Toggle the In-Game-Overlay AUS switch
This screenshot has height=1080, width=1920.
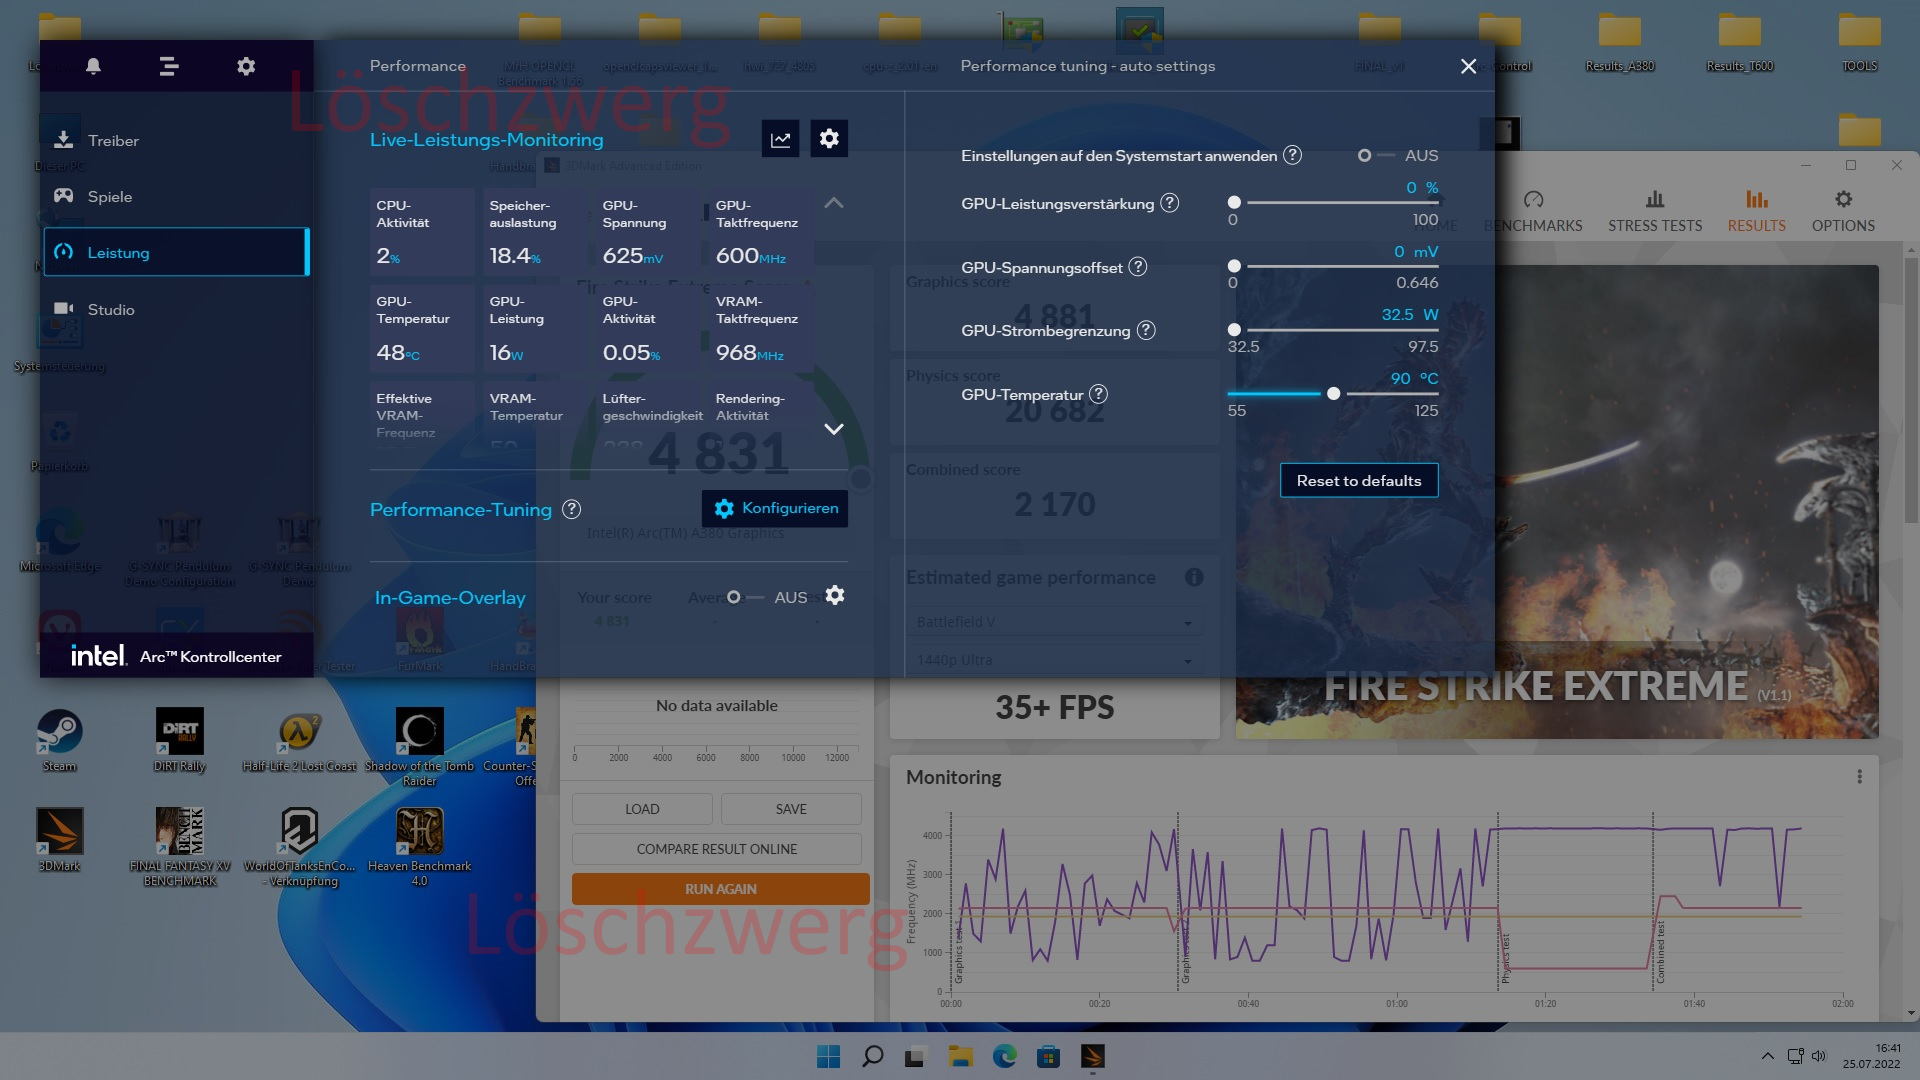tap(745, 597)
